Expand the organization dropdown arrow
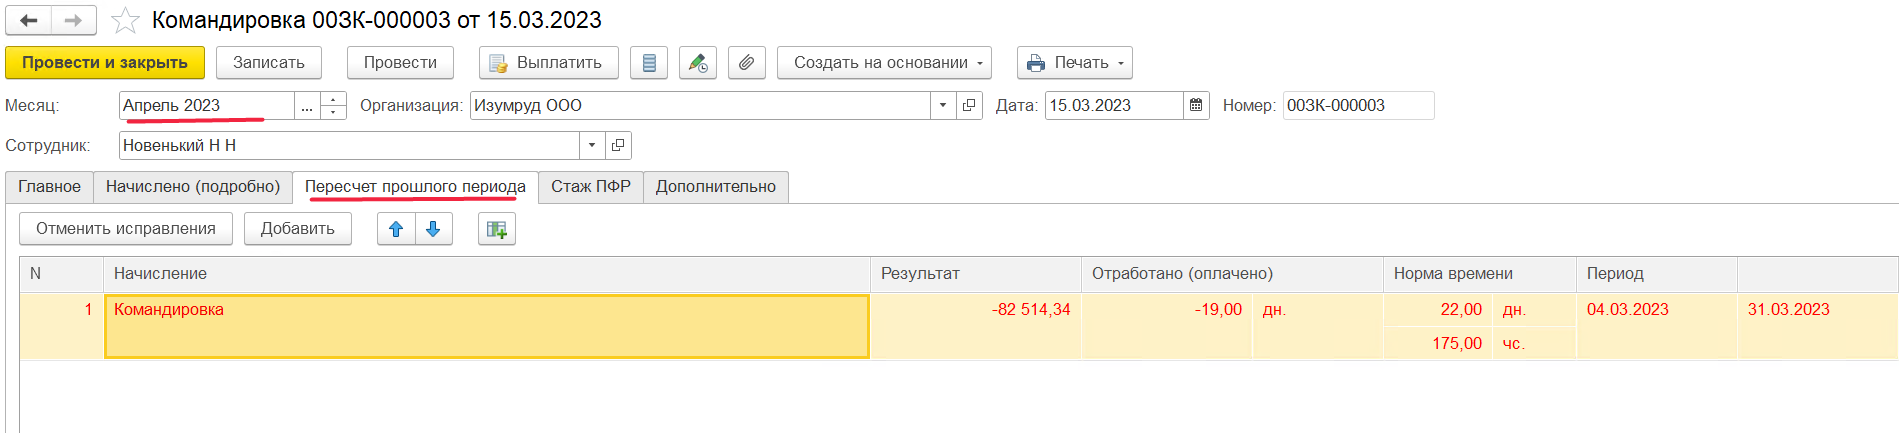The width and height of the screenshot is (1899, 433). 943,105
